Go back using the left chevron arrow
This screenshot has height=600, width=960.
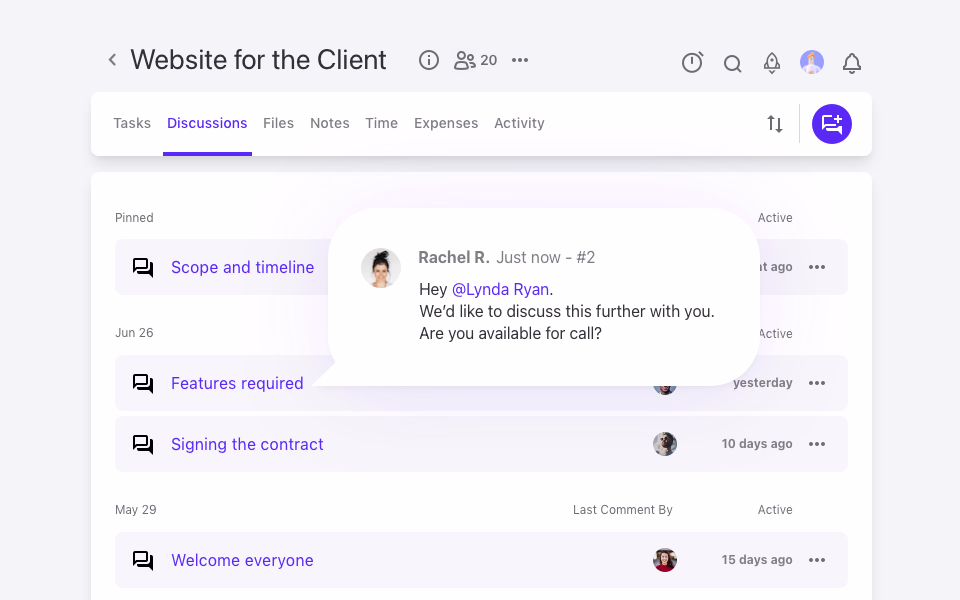pos(112,60)
